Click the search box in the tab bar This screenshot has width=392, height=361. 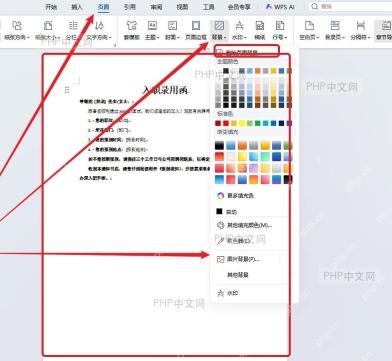350,6
